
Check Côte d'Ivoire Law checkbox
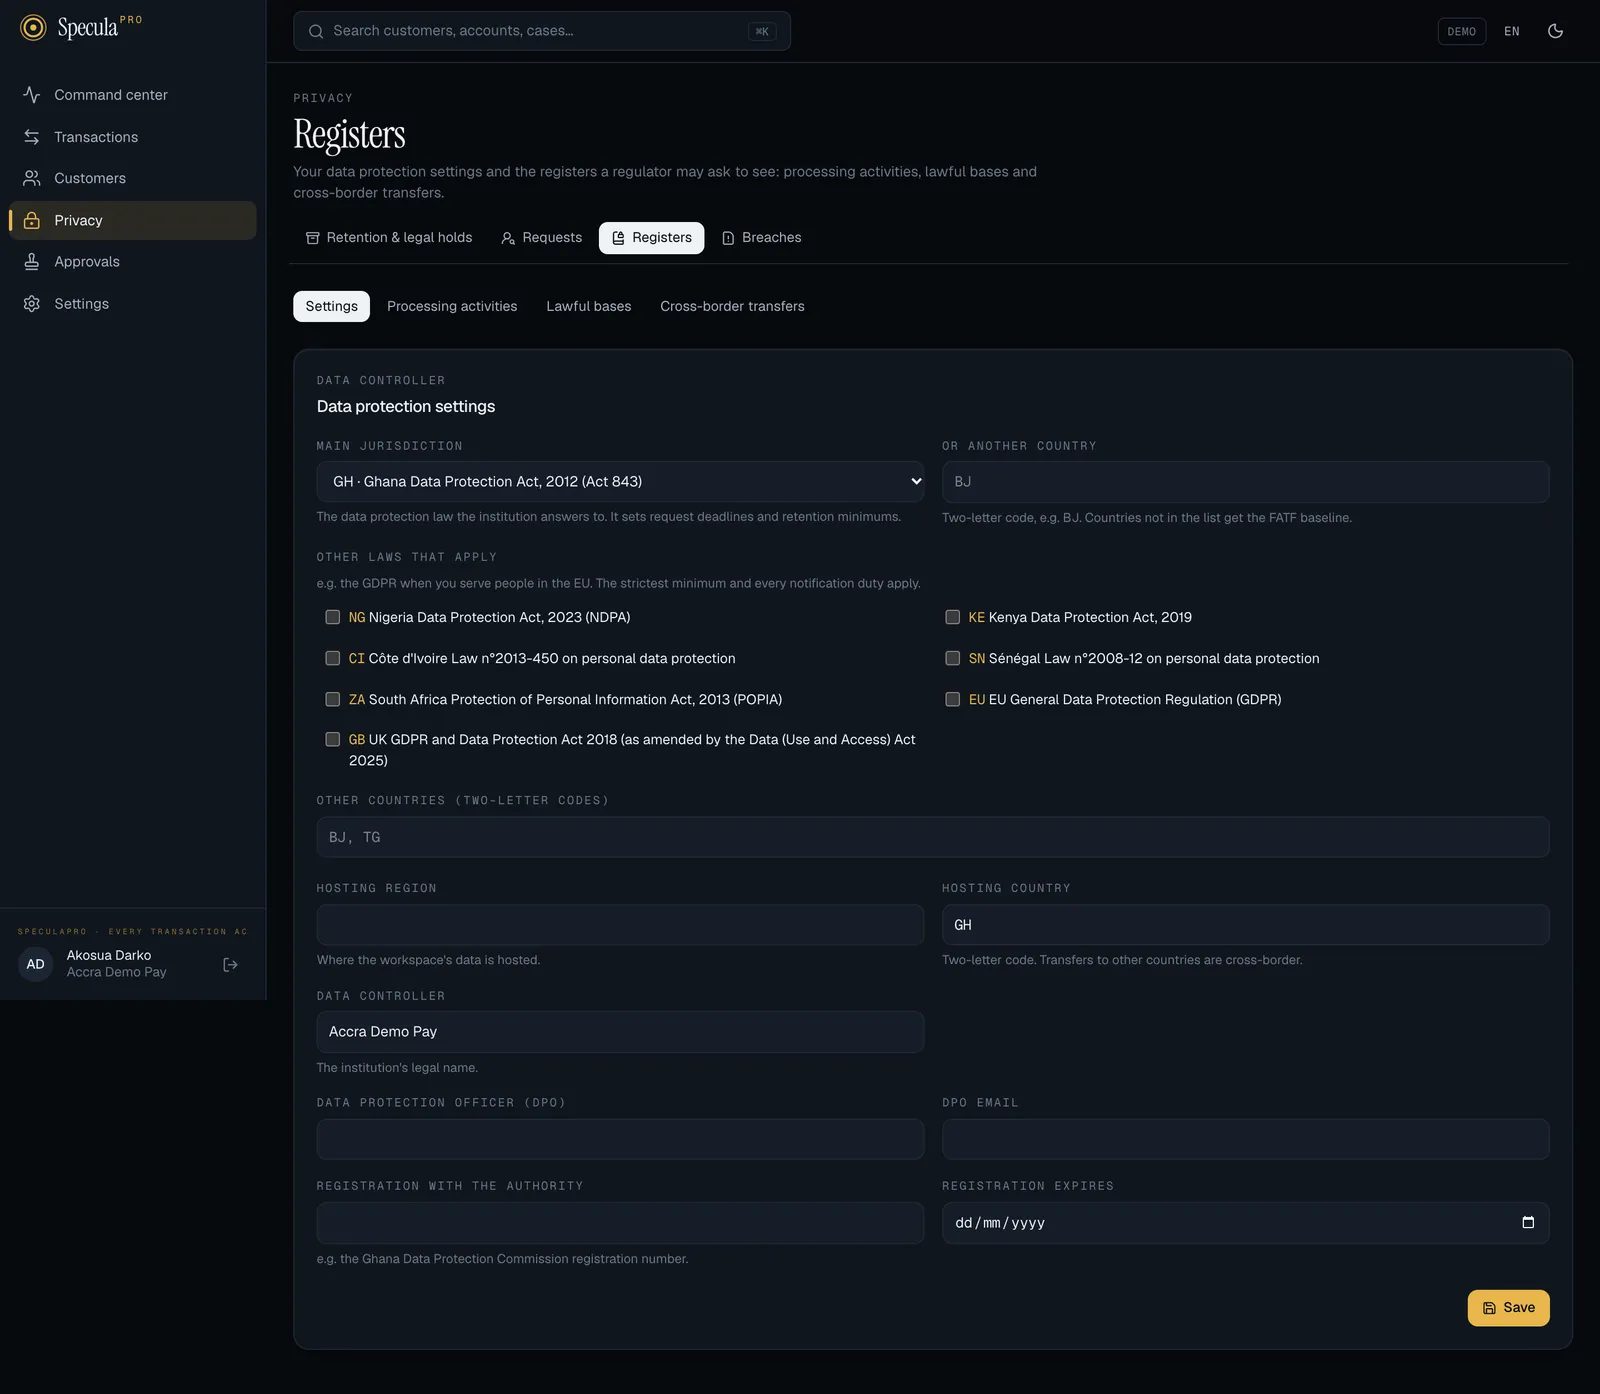[333, 658]
